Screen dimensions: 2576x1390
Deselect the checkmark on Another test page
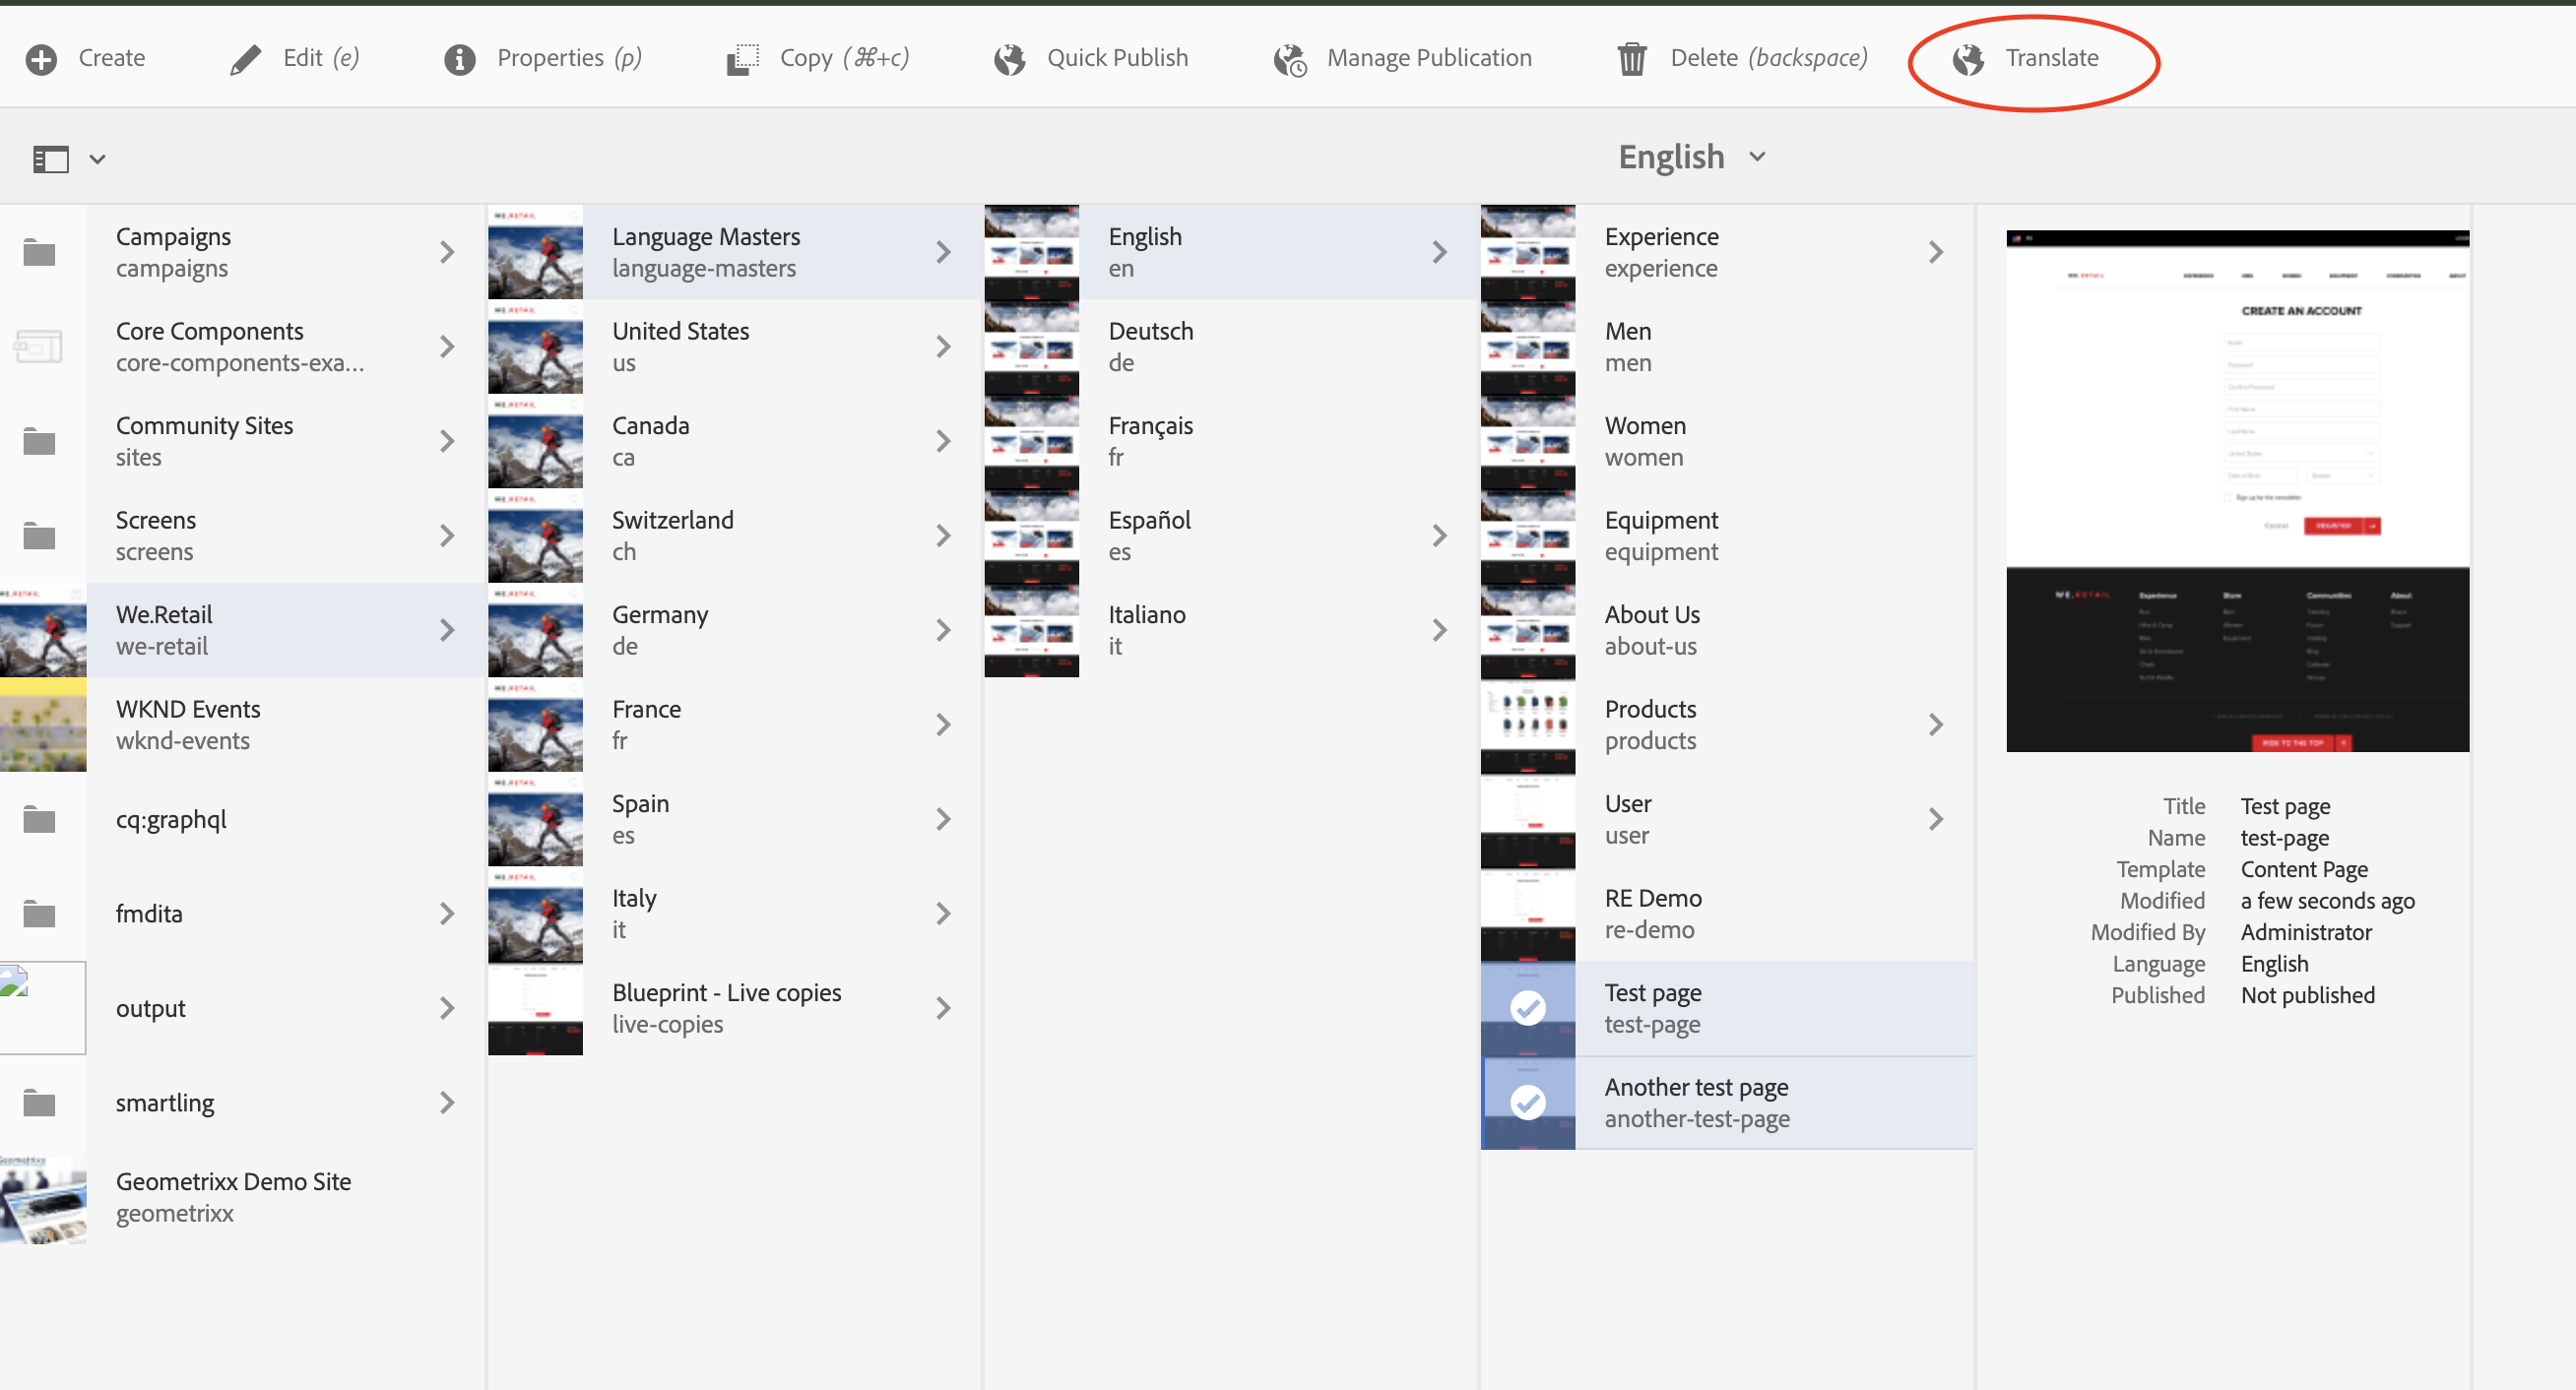[x=1527, y=1103]
